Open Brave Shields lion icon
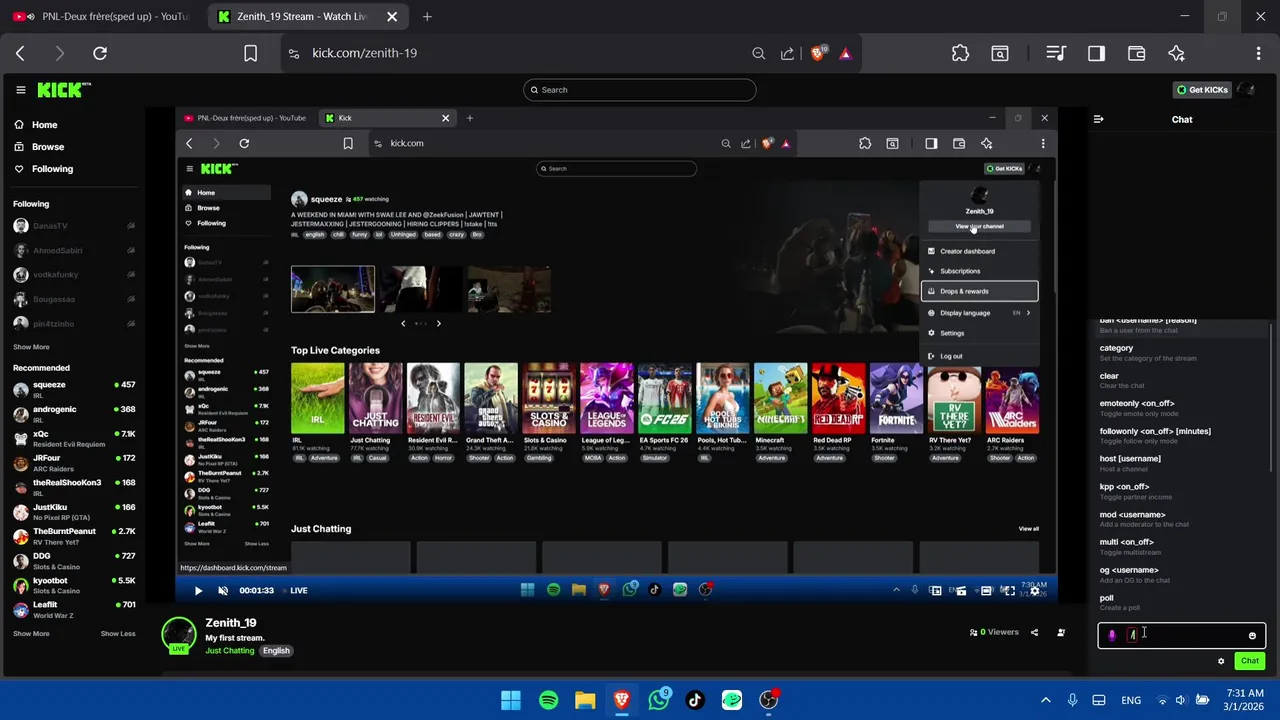The height and width of the screenshot is (720, 1280). pyautogui.click(x=818, y=53)
